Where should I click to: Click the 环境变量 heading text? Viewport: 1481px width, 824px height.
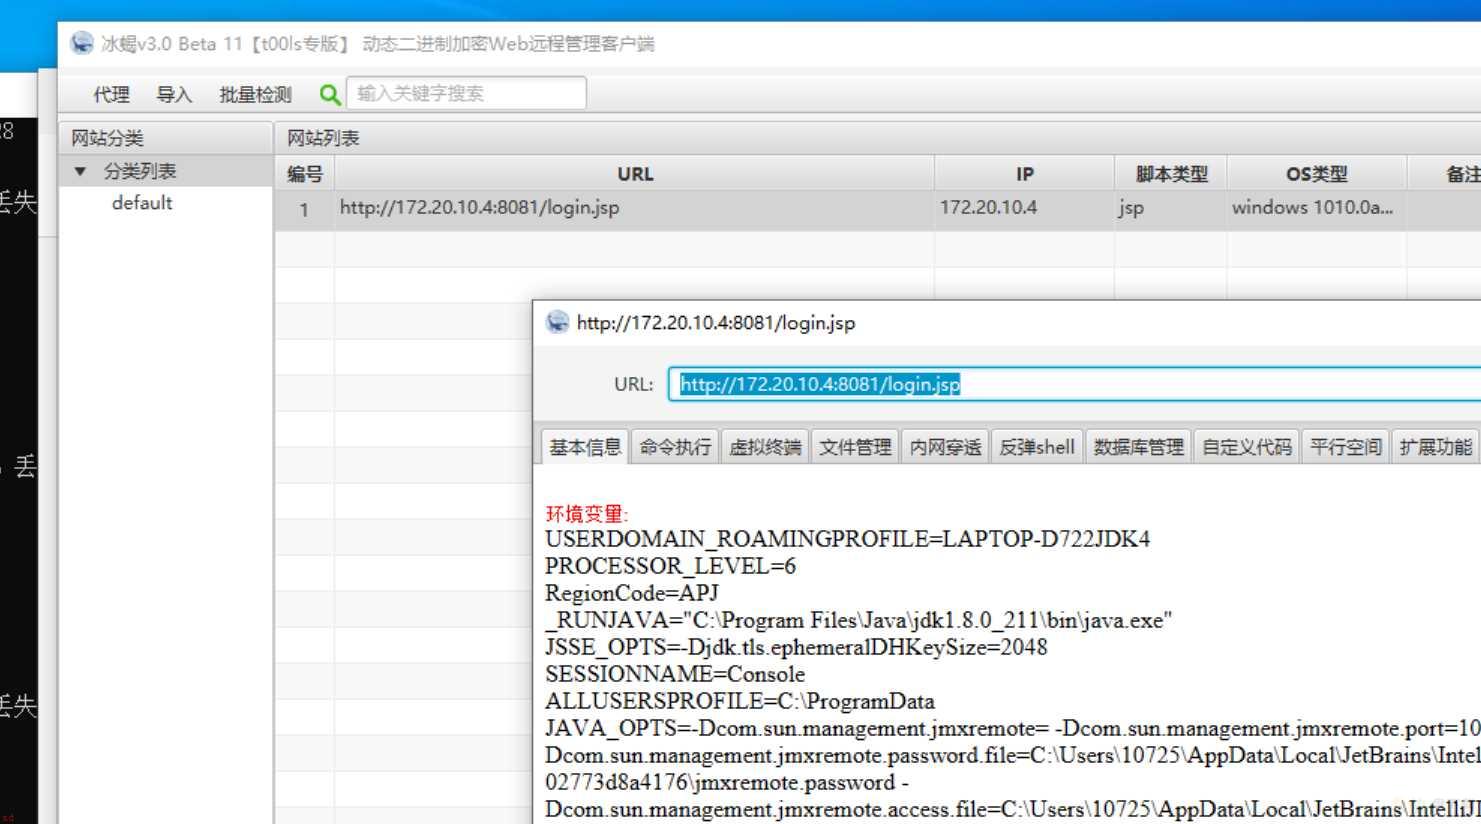pyautogui.click(x=586, y=514)
